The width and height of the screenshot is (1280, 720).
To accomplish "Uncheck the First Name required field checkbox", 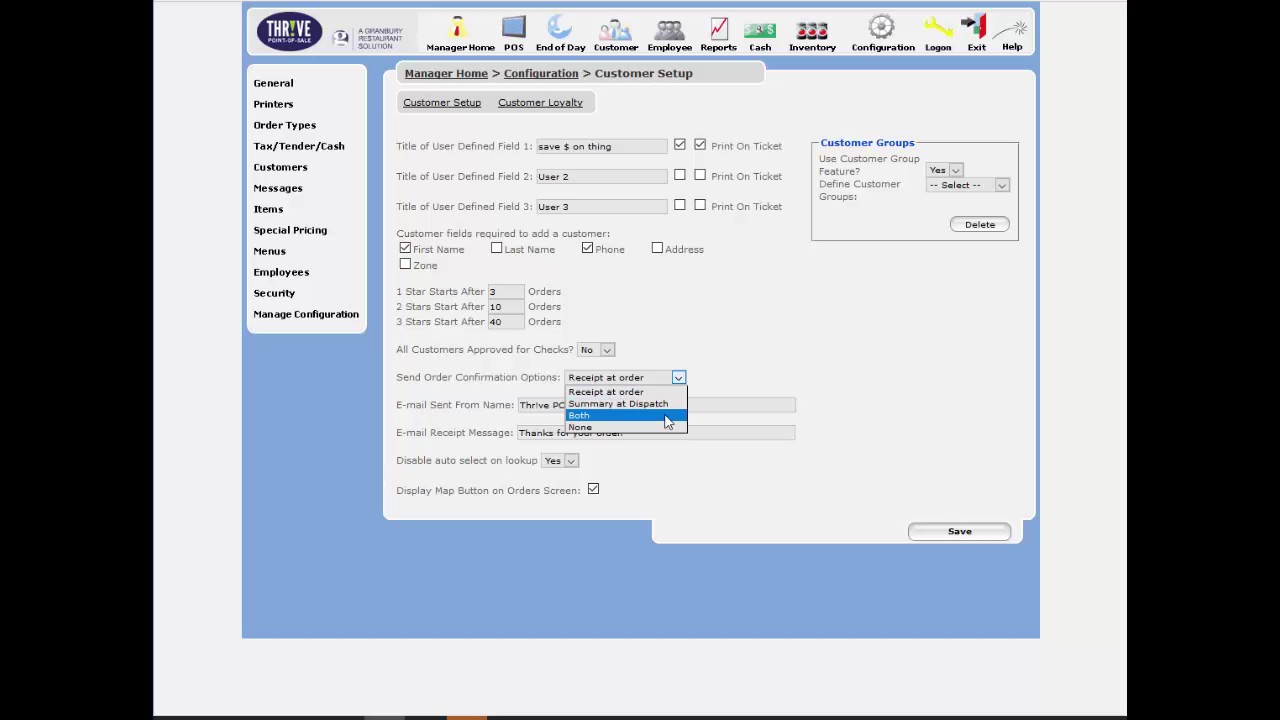I will pyautogui.click(x=405, y=248).
